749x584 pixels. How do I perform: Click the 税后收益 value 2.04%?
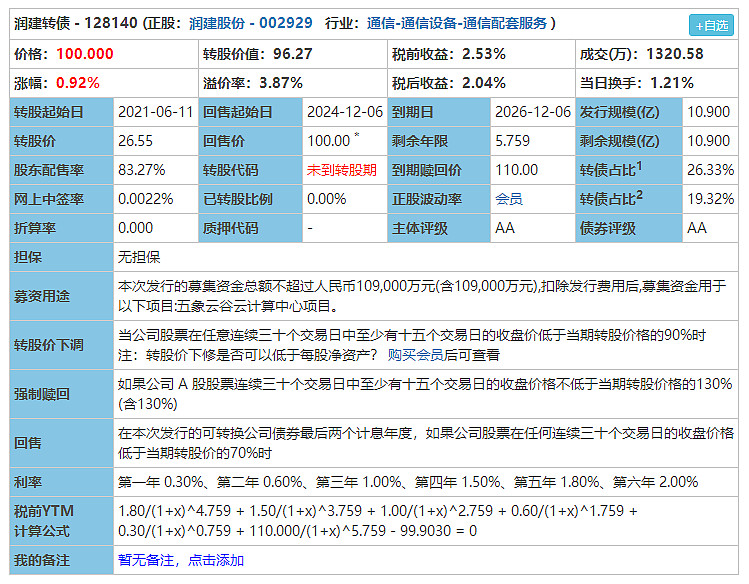click(483, 83)
